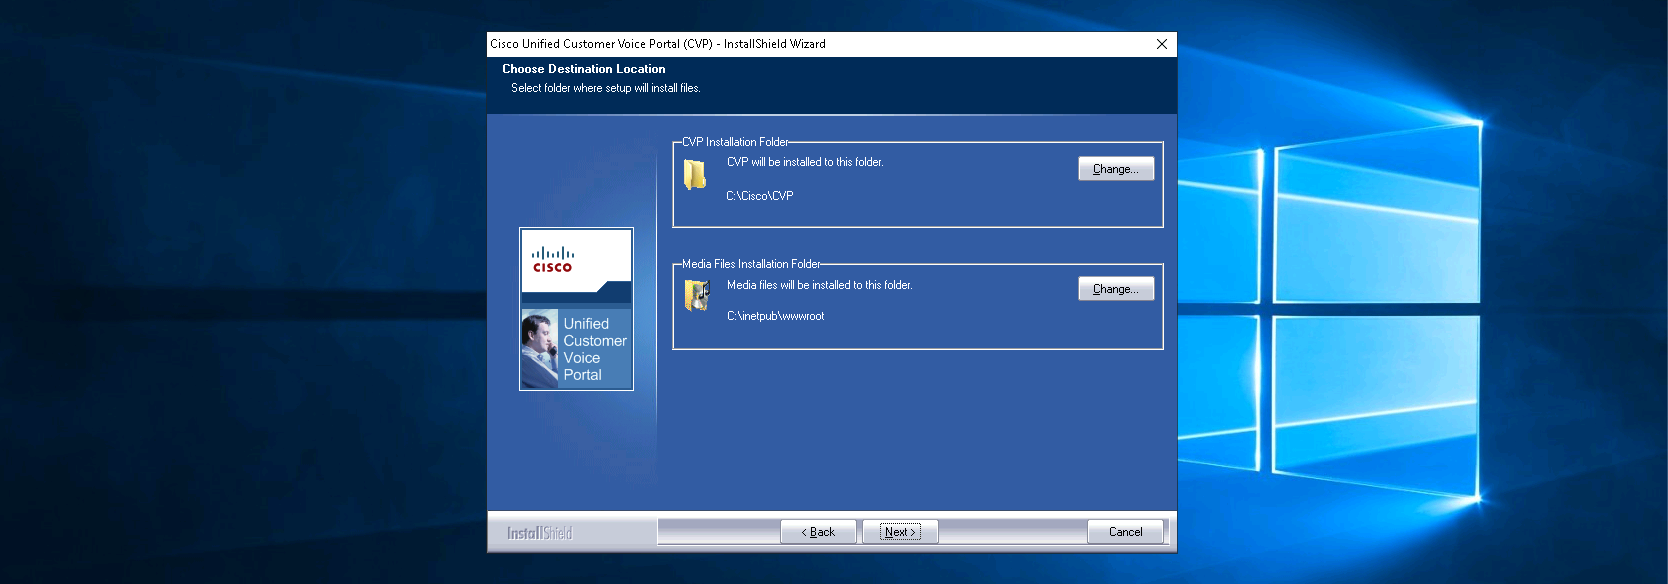Viewport: 1668px width, 584px height.
Task: Proceed with the Next button
Action: tap(900, 532)
